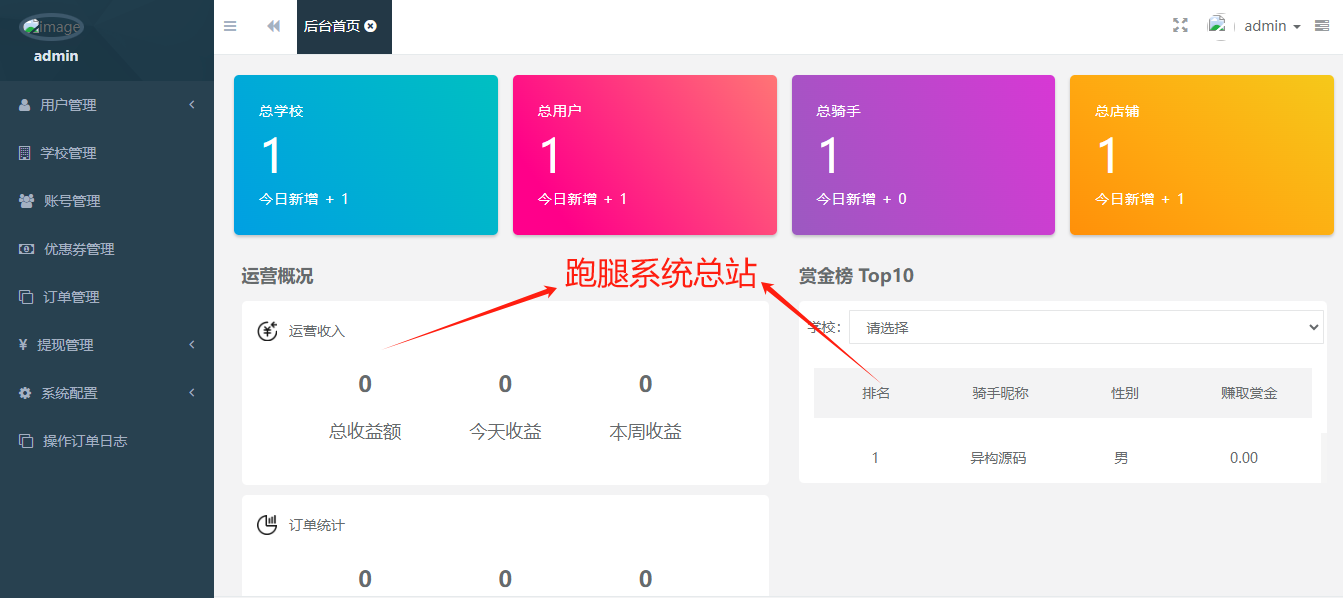Switch to the 后台首页 tab
The width and height of the screenshot is (1343, 598).
(x=335, y=26)
